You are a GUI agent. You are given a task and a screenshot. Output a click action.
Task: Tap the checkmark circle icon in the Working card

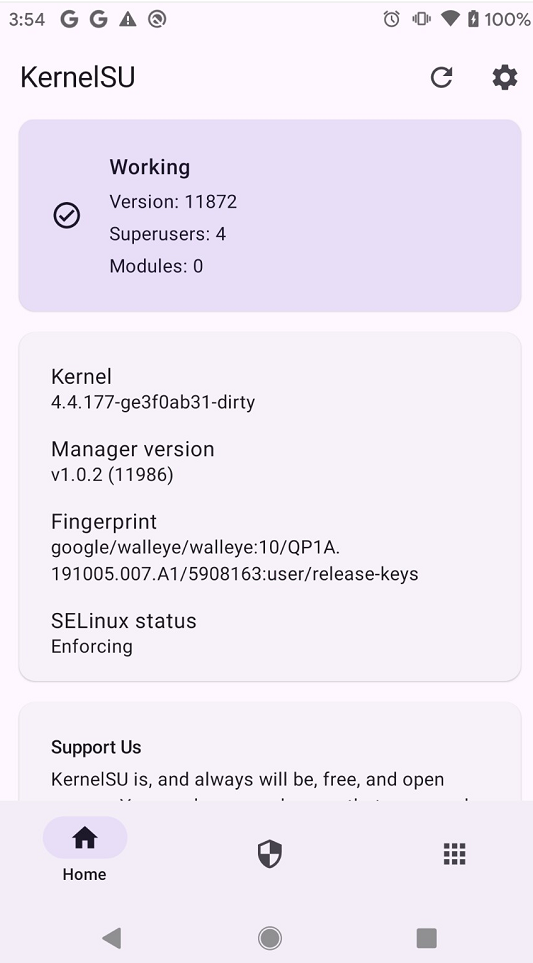[x=66, y=216]
